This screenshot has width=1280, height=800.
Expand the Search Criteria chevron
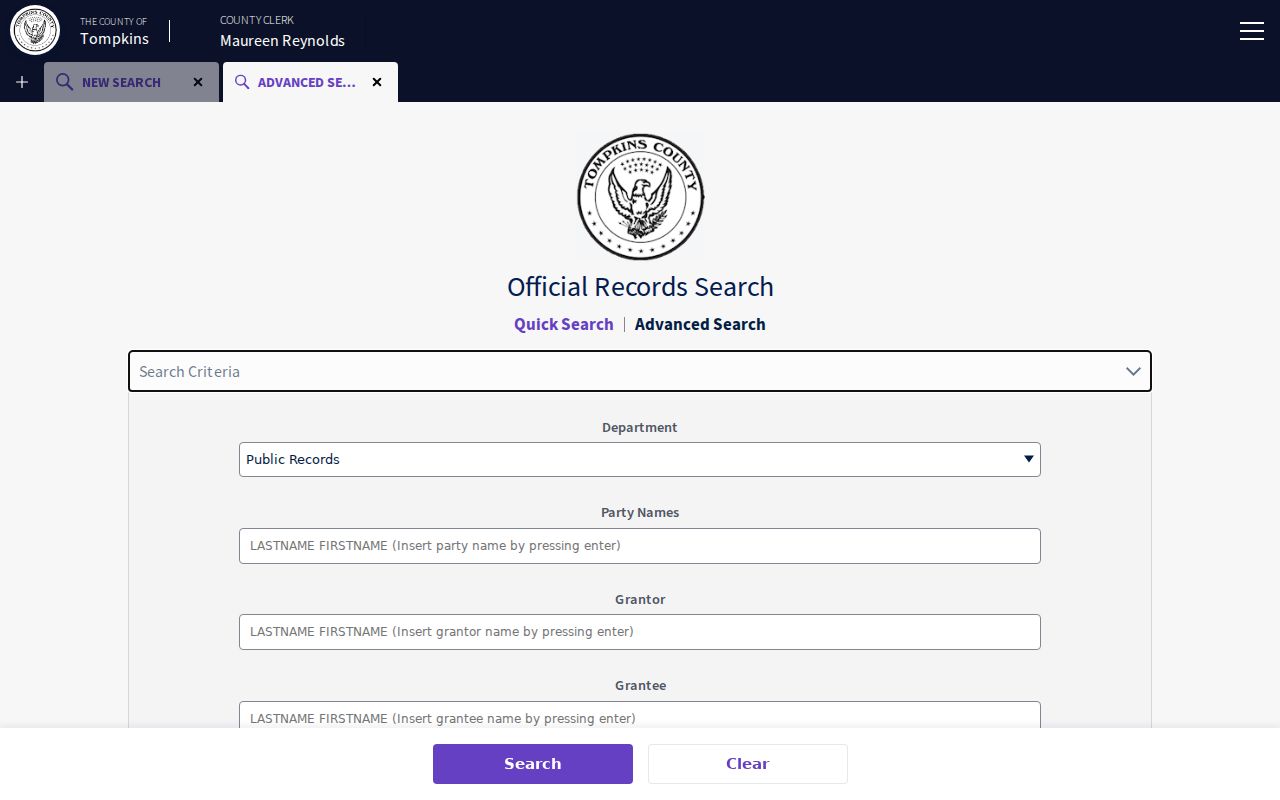(1133, 371)
